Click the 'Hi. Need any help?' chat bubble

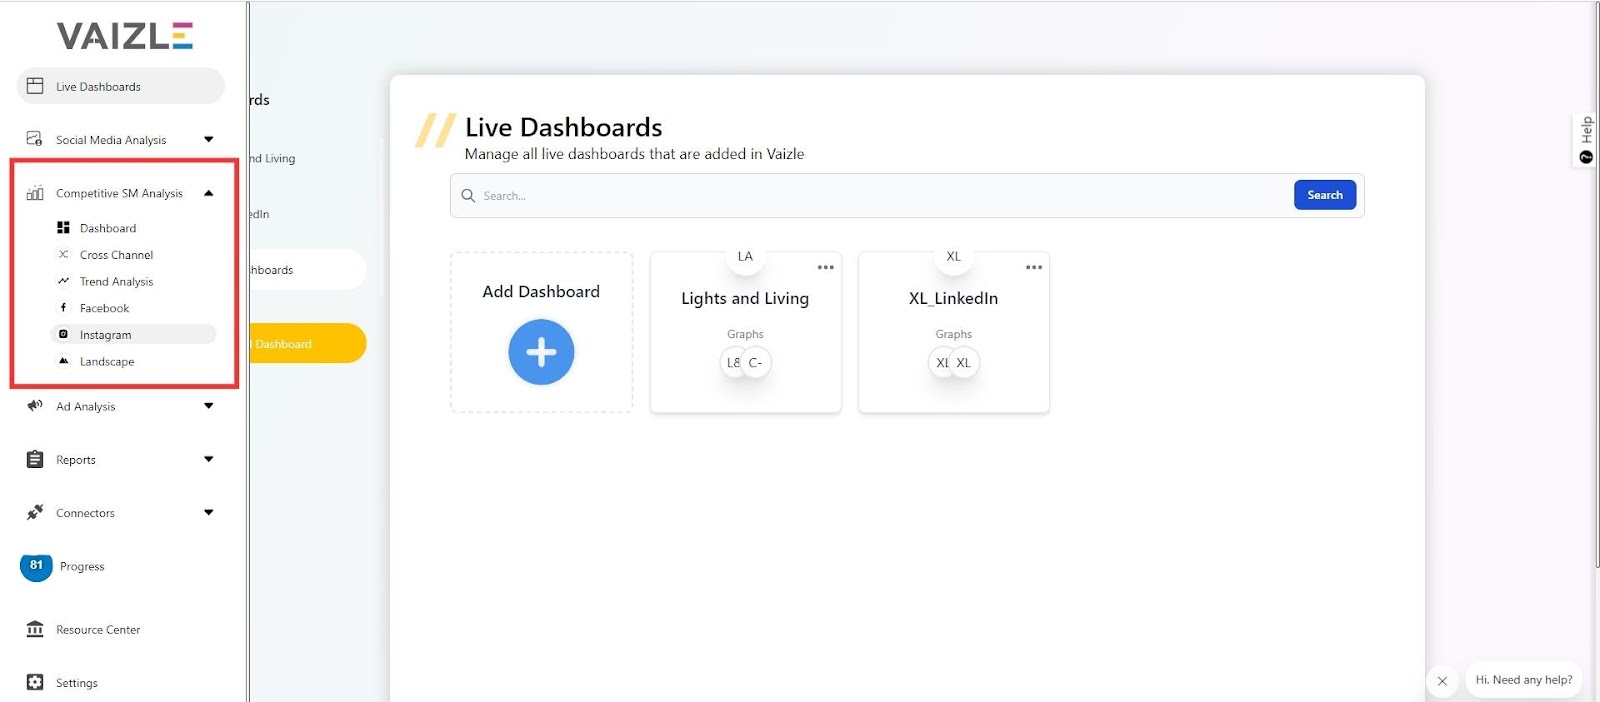(x=1524, y=680)
